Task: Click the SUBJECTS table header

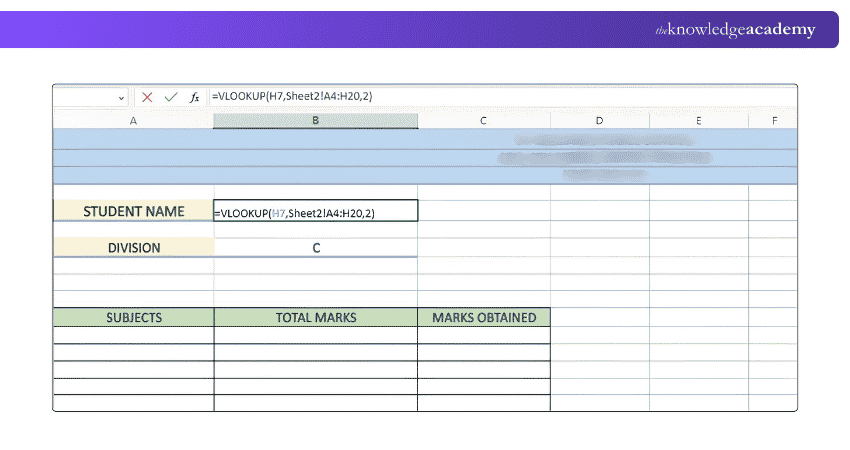Action: coord(134,318)
